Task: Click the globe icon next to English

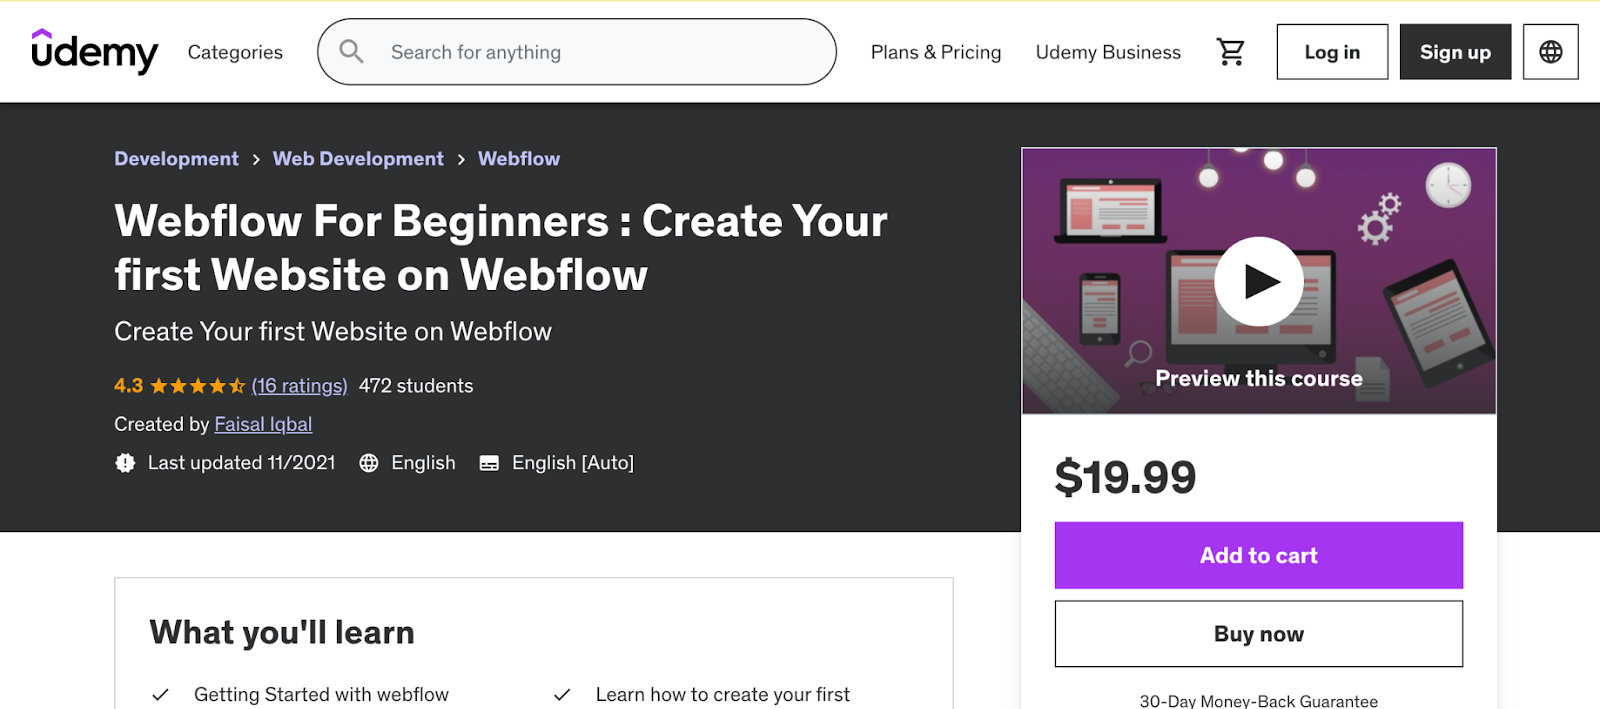Action: 368,462
